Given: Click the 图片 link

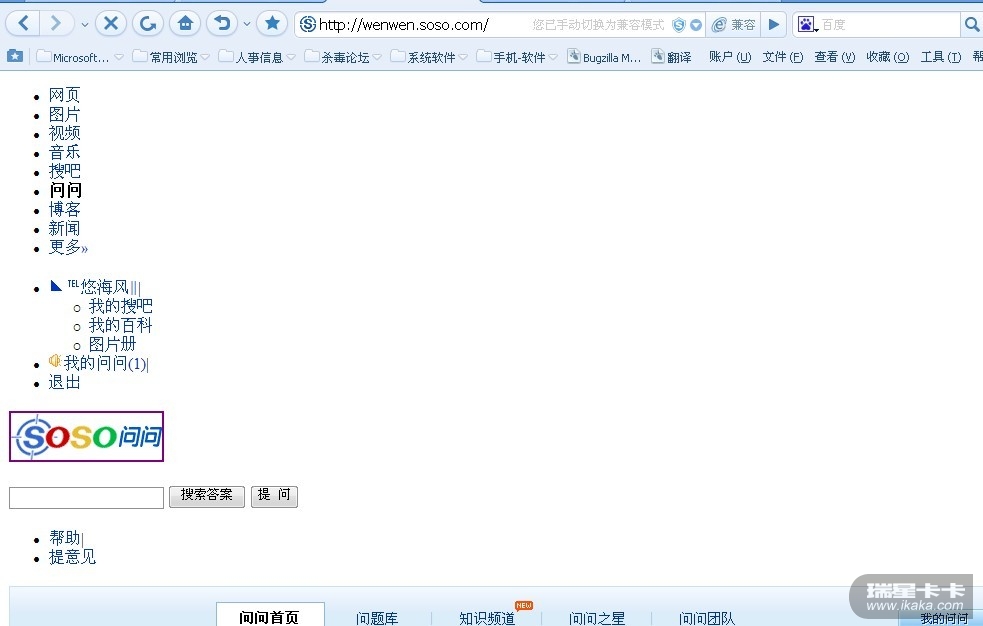Looking at the screenshot, I should click(64, 115).
